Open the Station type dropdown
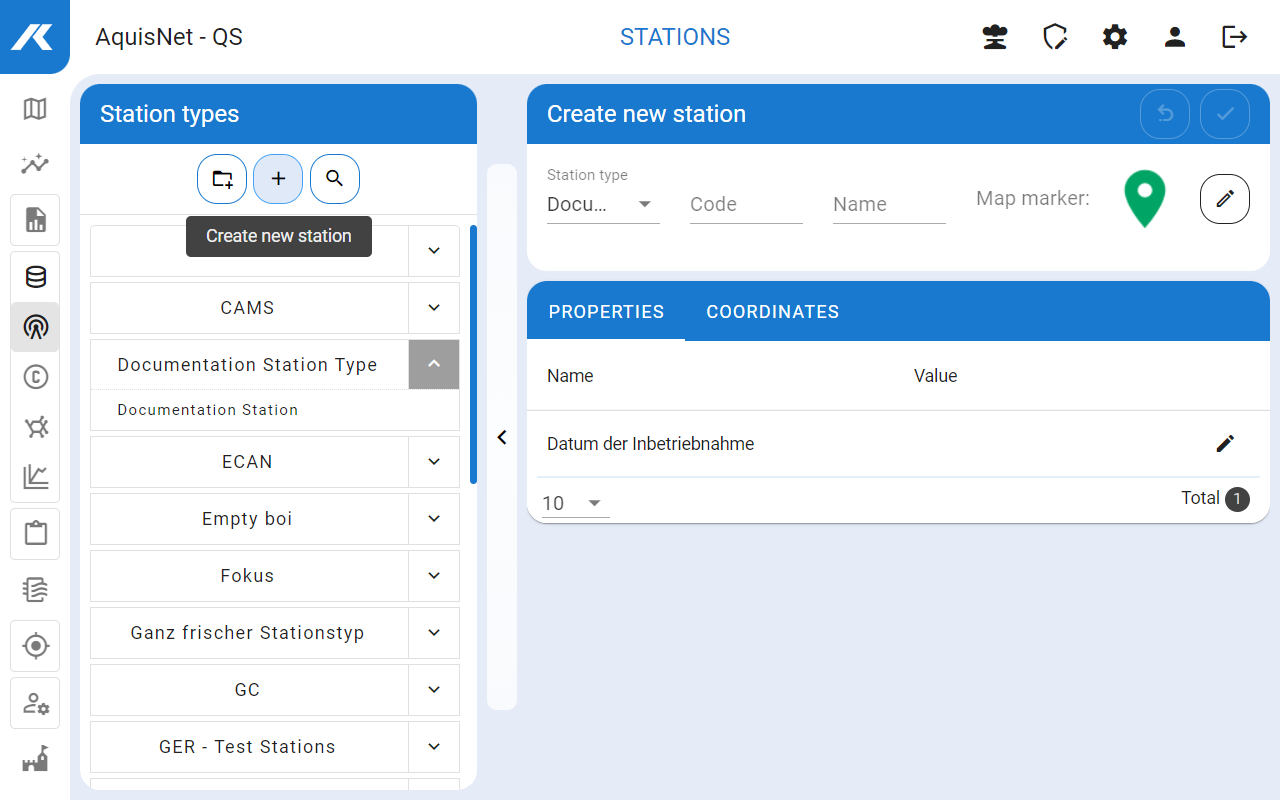 (x=602, y=205)
